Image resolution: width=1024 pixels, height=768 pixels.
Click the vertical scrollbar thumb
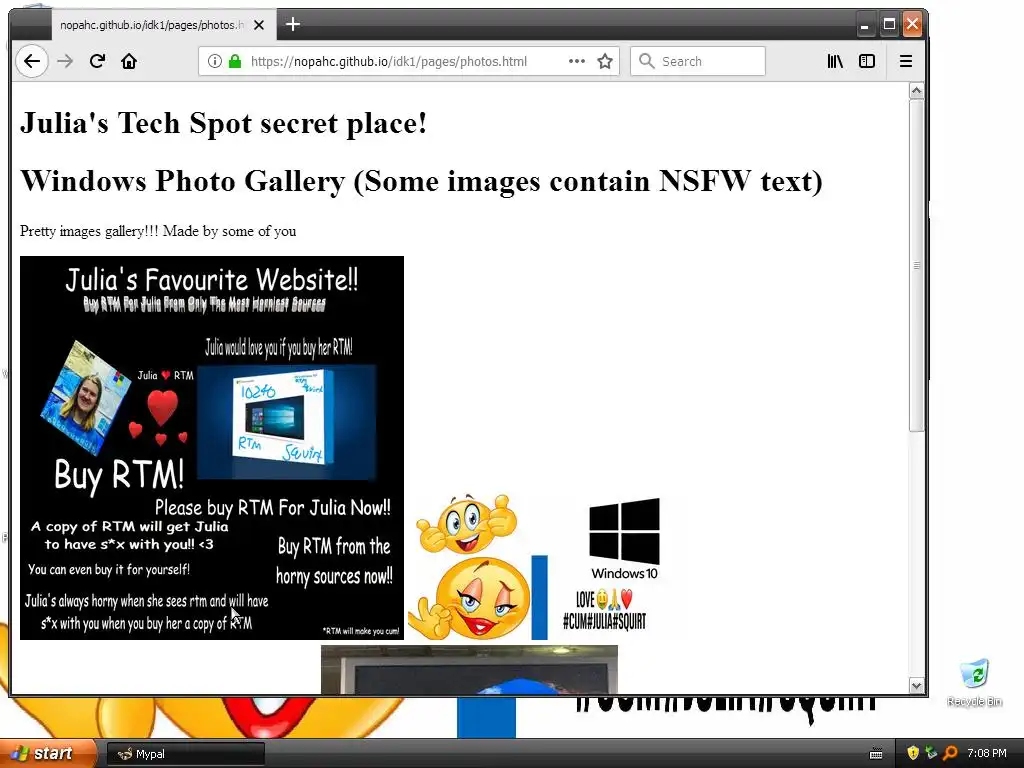[916, 265]
